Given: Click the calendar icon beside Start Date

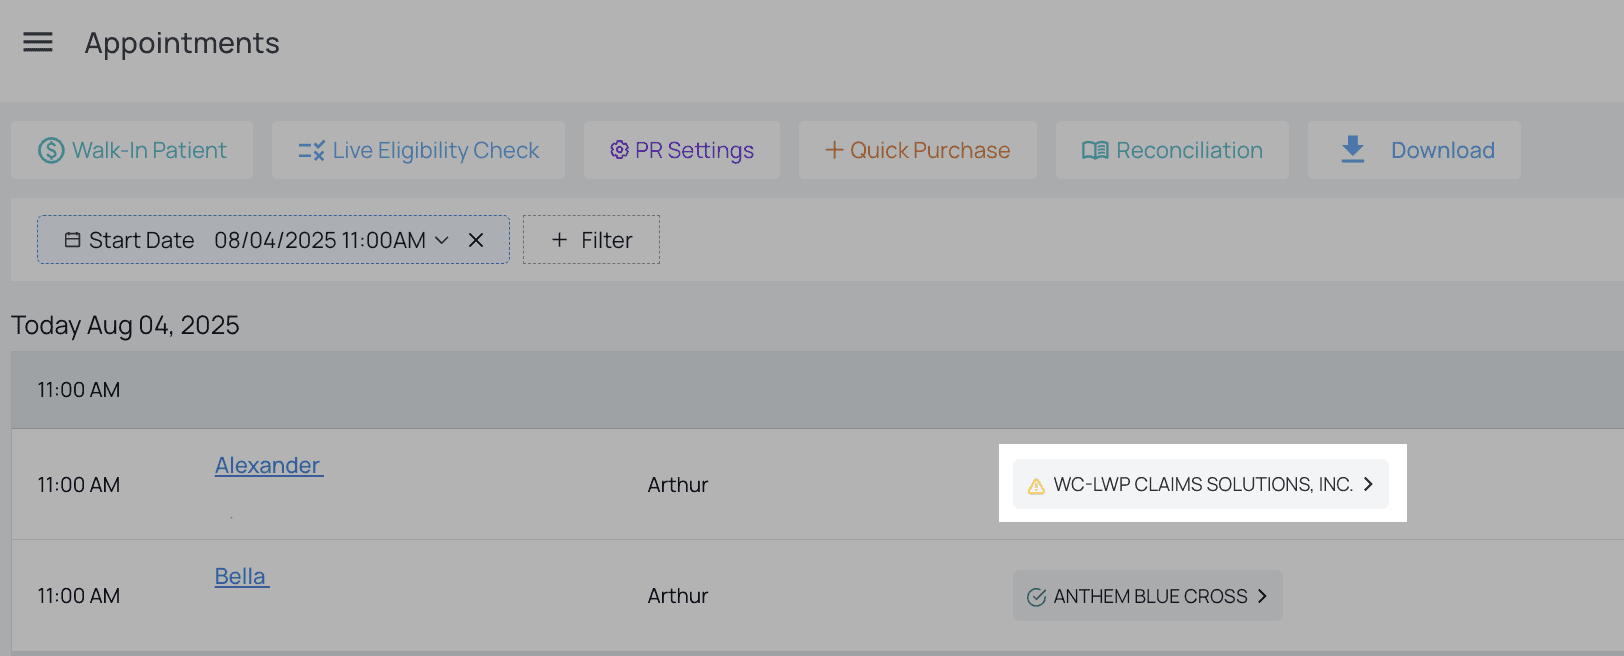Looking at the screenshot, I should tap(72, 240).
